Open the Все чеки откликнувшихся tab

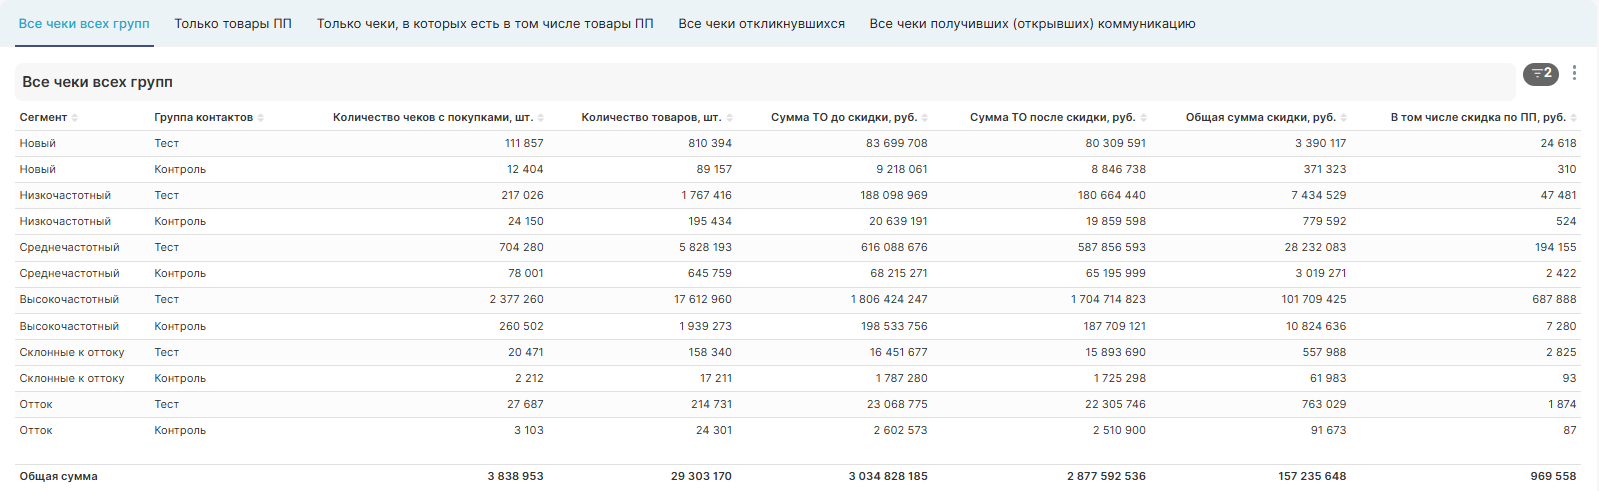(761, 24)
